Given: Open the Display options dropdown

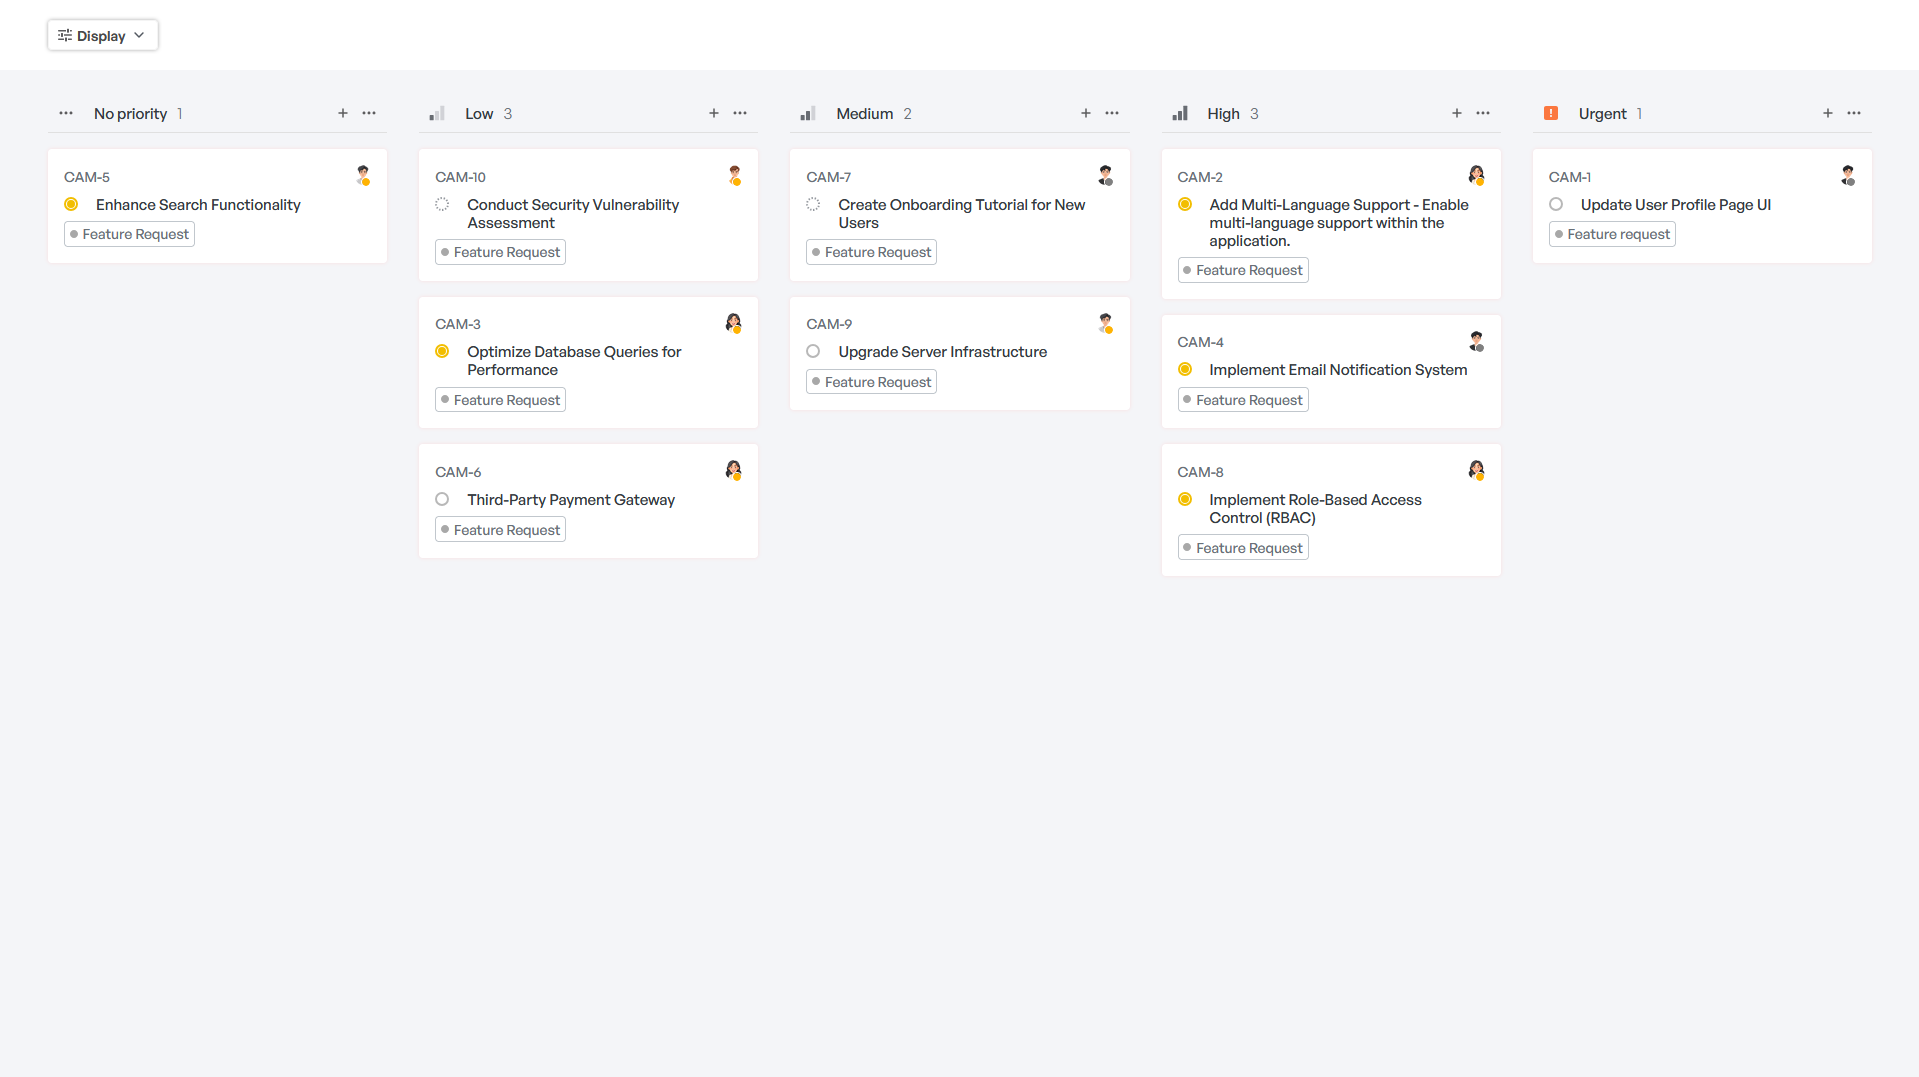Looking at the screenshot, I should (102, 35).
